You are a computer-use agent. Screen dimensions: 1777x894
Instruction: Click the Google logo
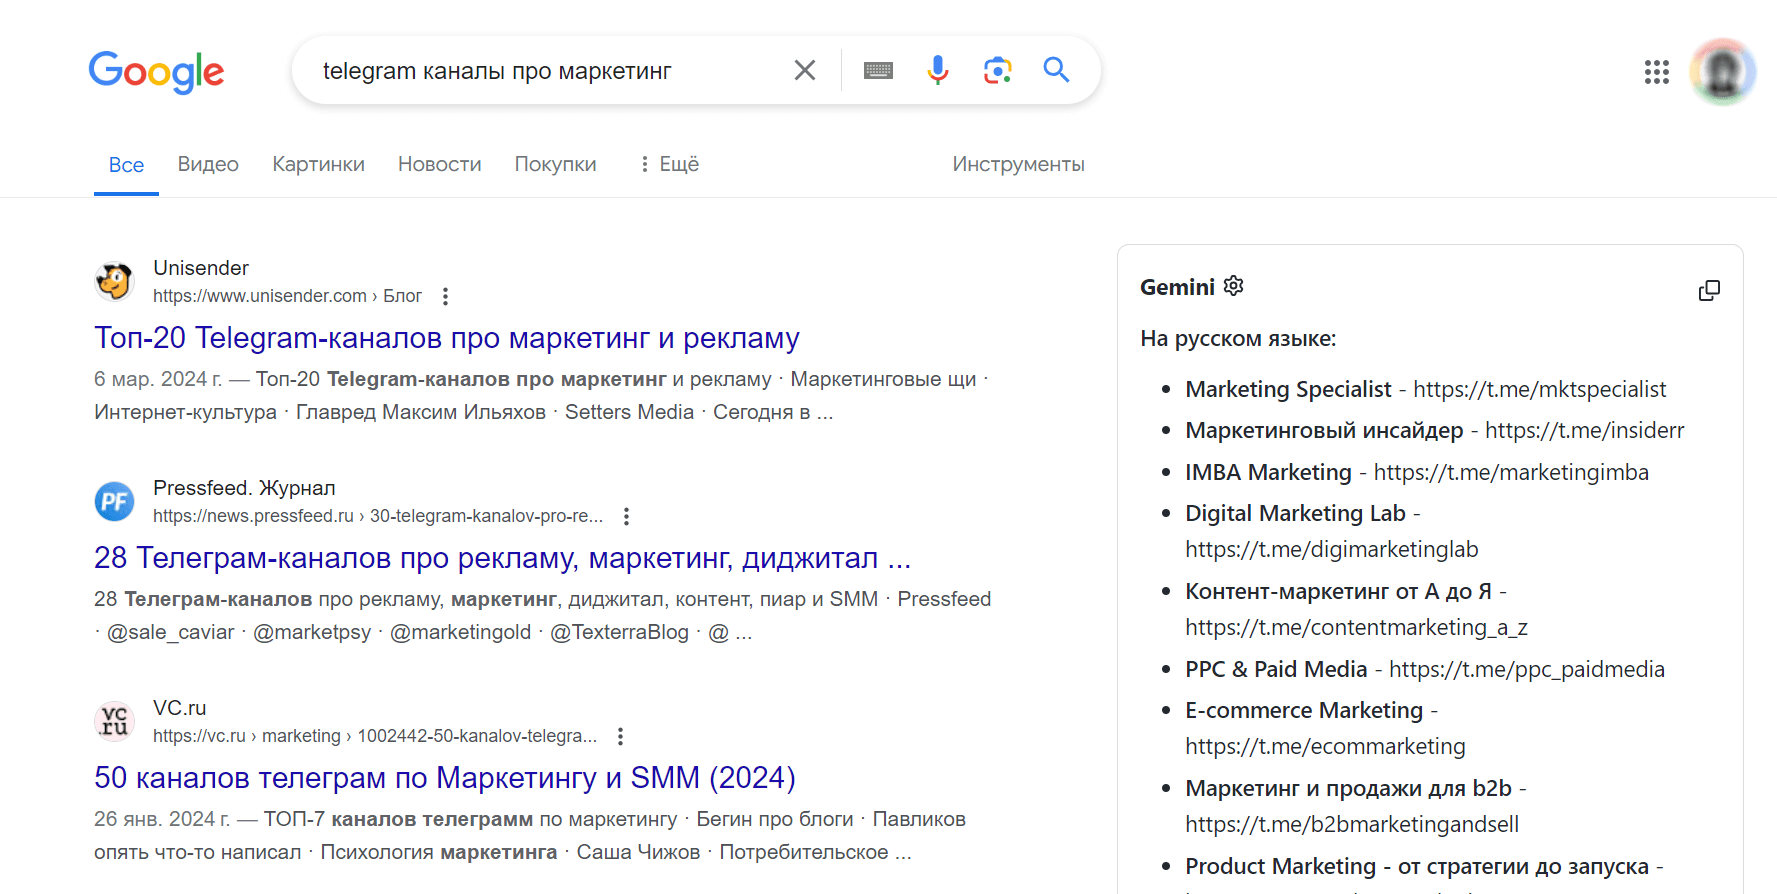click(x=156, y=71)
